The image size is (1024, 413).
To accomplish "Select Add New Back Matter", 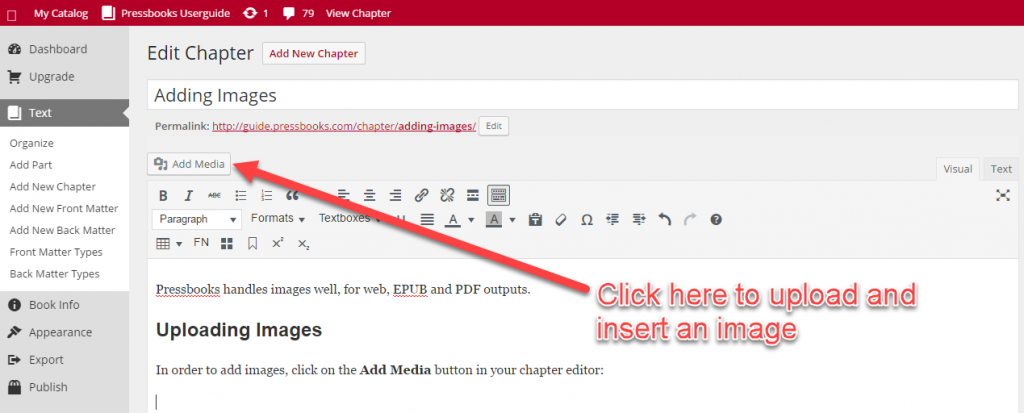I will coord(63,230).
